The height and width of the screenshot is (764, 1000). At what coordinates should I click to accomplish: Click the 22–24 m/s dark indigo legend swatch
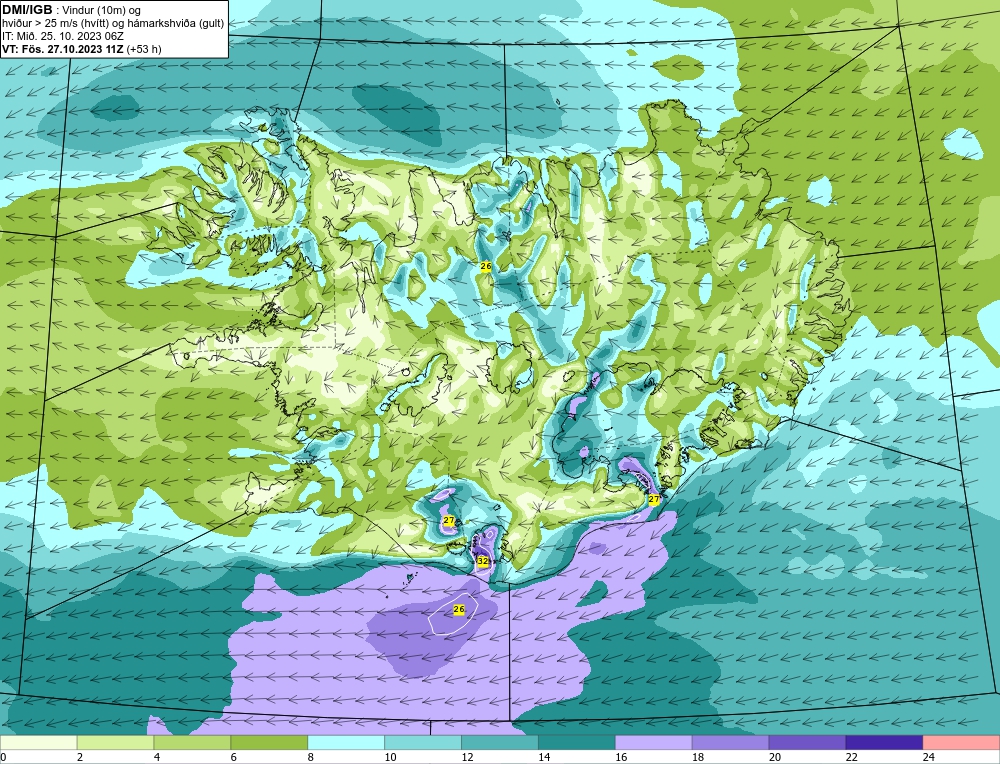click(885, 742)
